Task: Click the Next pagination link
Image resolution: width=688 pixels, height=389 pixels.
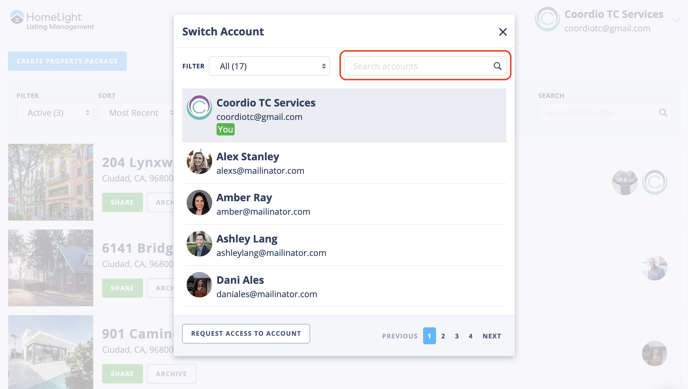Action: (x=492, y=336)
